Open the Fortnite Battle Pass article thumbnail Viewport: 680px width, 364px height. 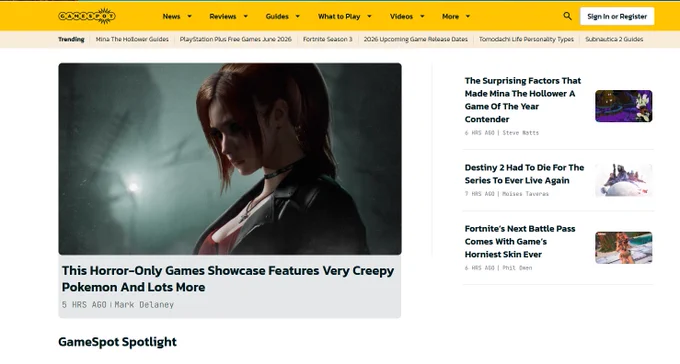pos(624,247)
